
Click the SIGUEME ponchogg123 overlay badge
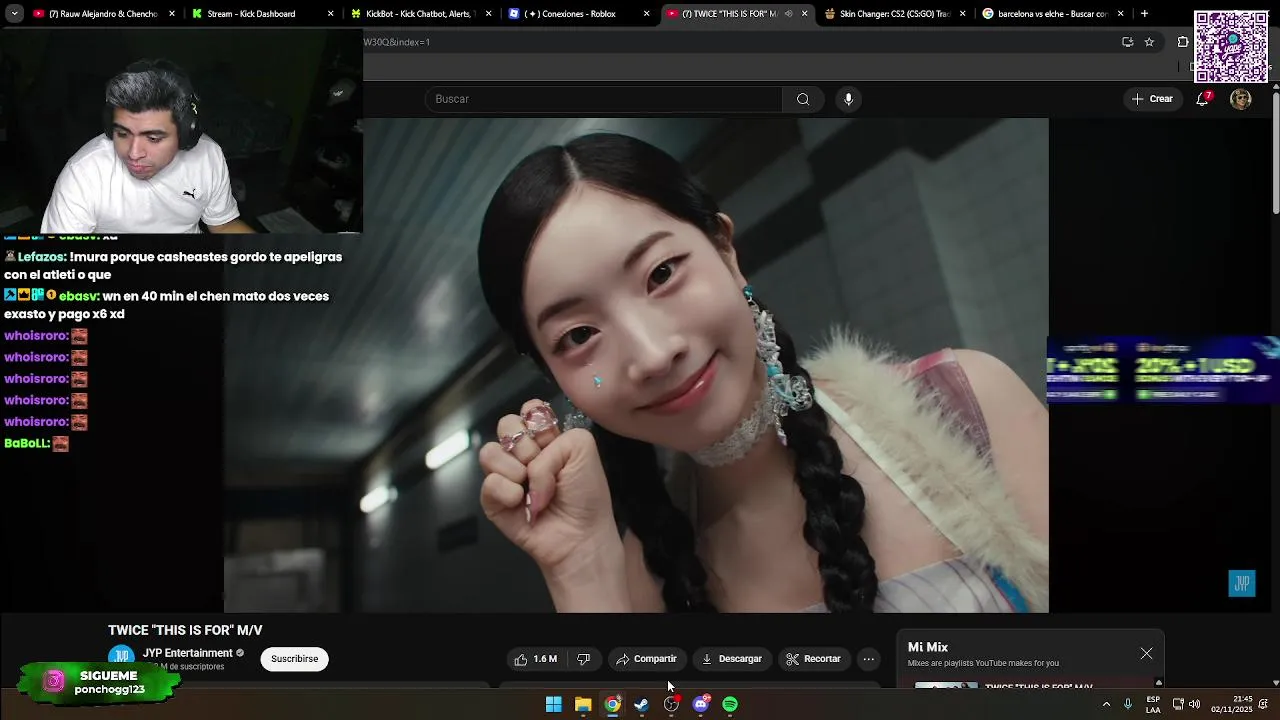pos(100,682)
